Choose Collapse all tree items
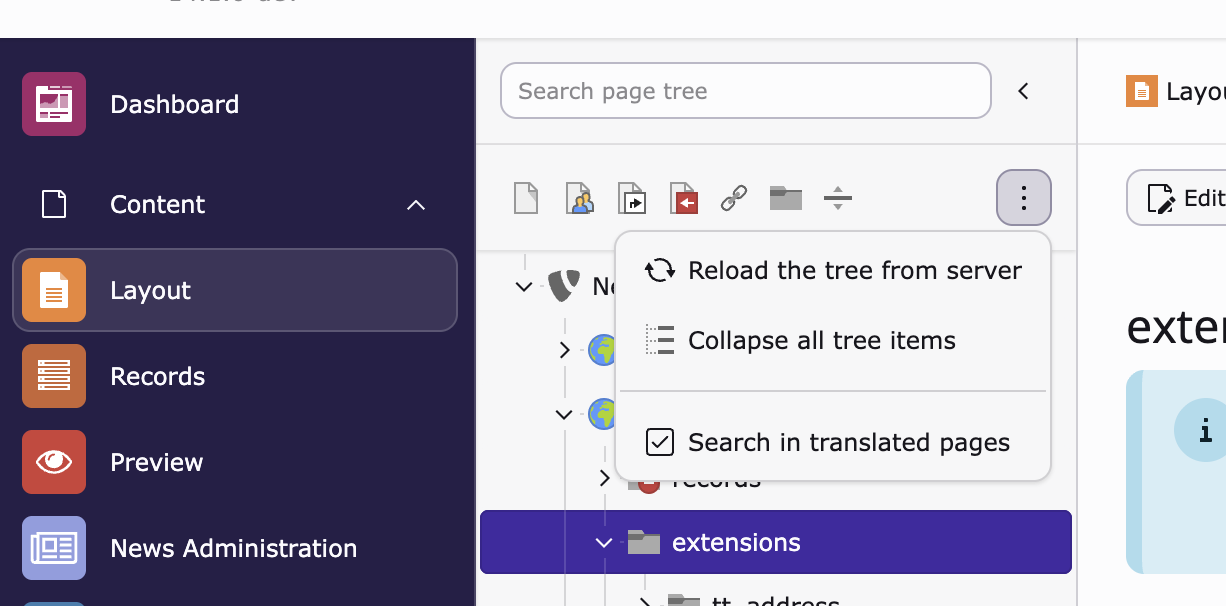Viewport: 1226px width, 606px height. click(821, 341)
